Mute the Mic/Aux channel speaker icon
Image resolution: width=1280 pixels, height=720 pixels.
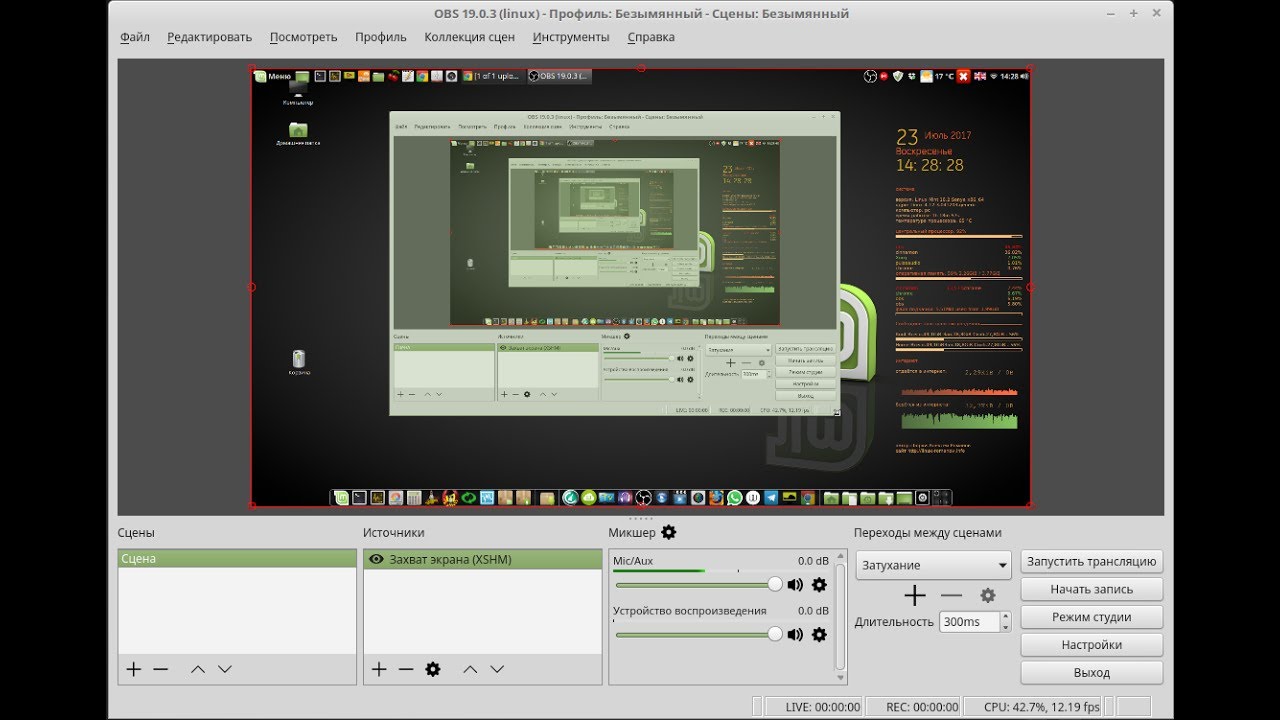795,585
